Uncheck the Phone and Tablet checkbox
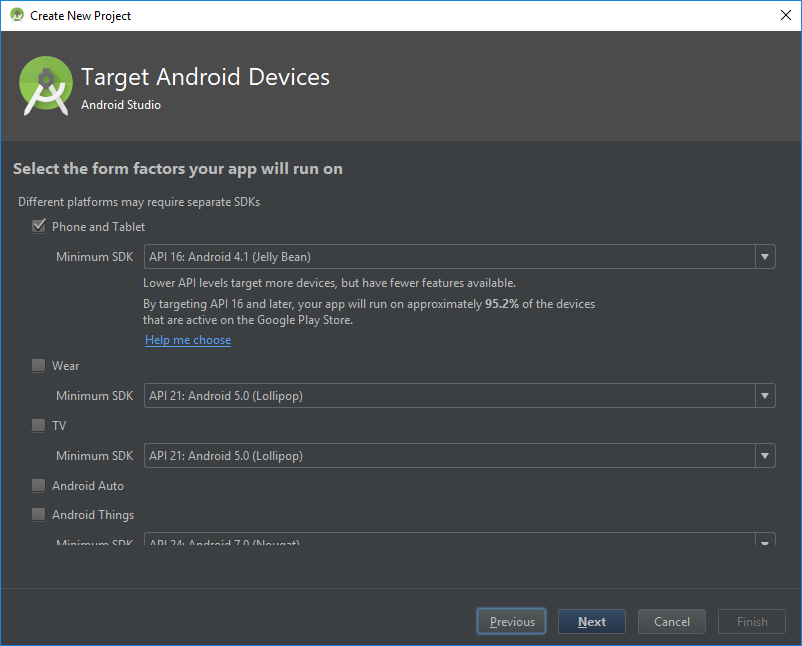 coord(39,227)
